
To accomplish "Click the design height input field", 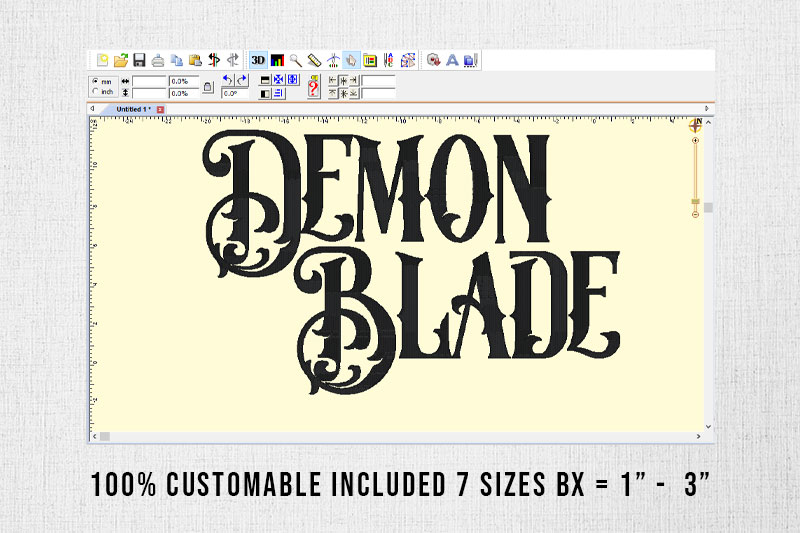I will pyautogui.click(x=149, y=93).
